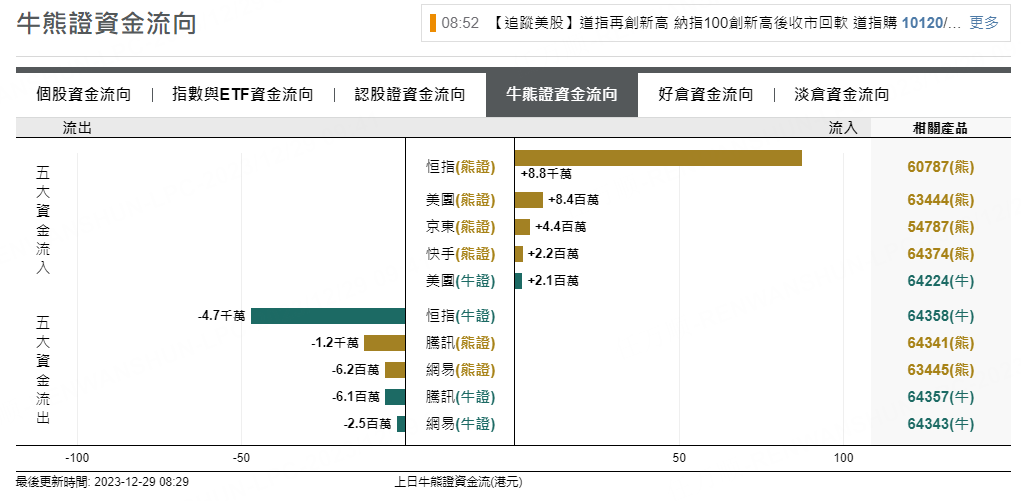Screen dimensions: 1021x501
Task: Click the 快手(熊證) row label
Action: 460,254
